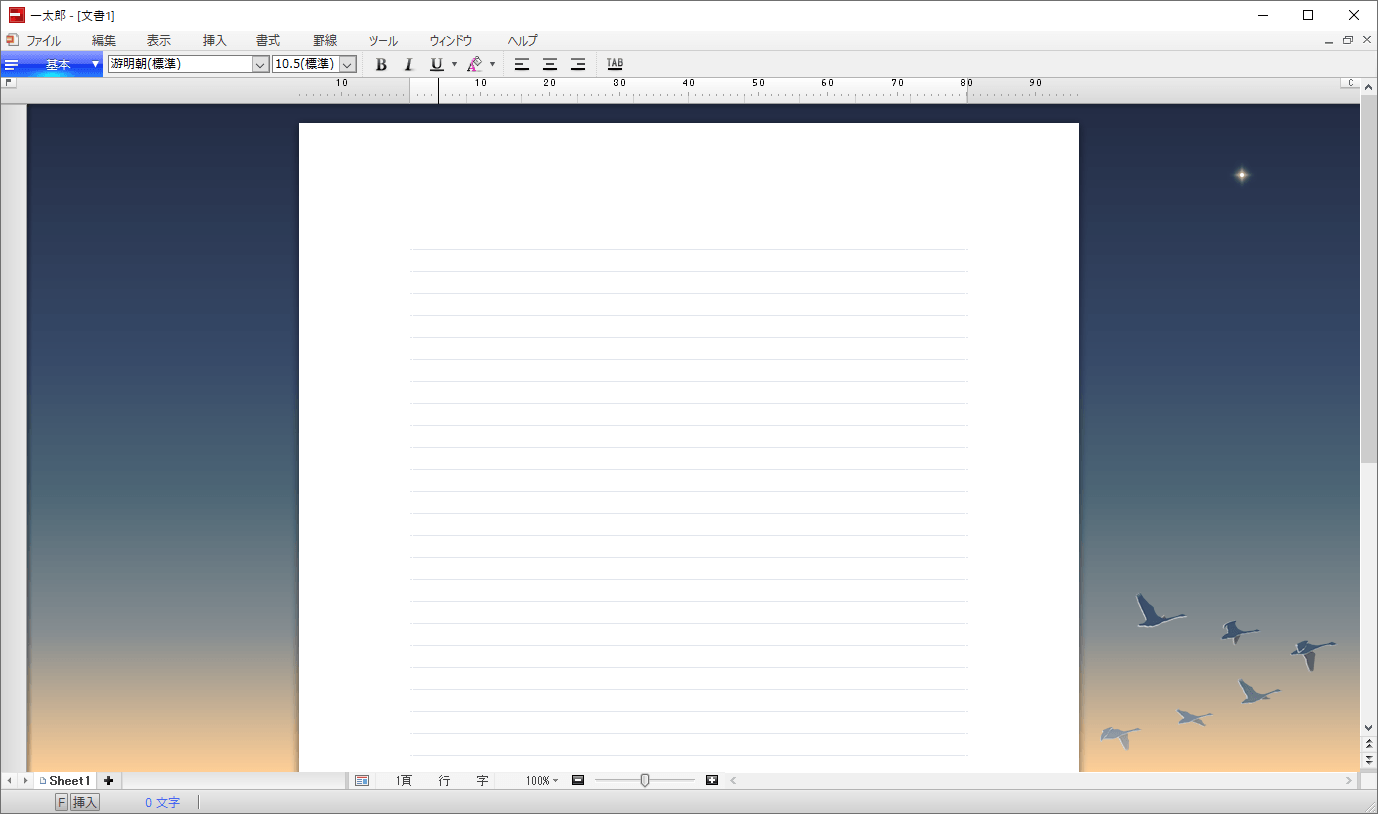Go to the next page with the double down arrow
Viewport: 1378px width, 814px height.
coord(1369,761)
